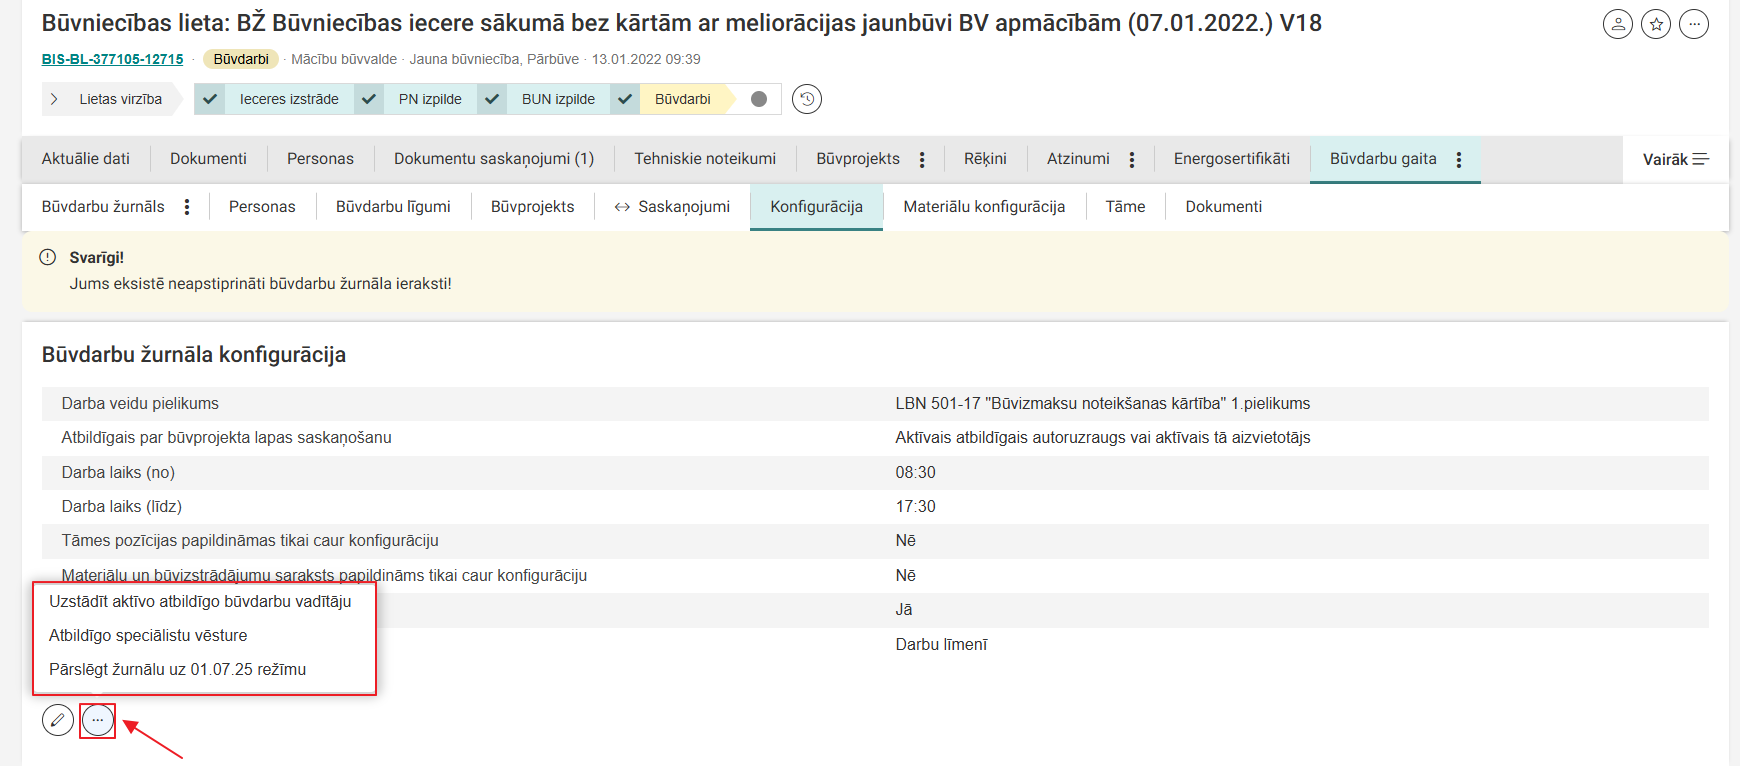Select Būvdarbu gaita tab
This screenshot has height=766, width=1740.
(1383, 159)
